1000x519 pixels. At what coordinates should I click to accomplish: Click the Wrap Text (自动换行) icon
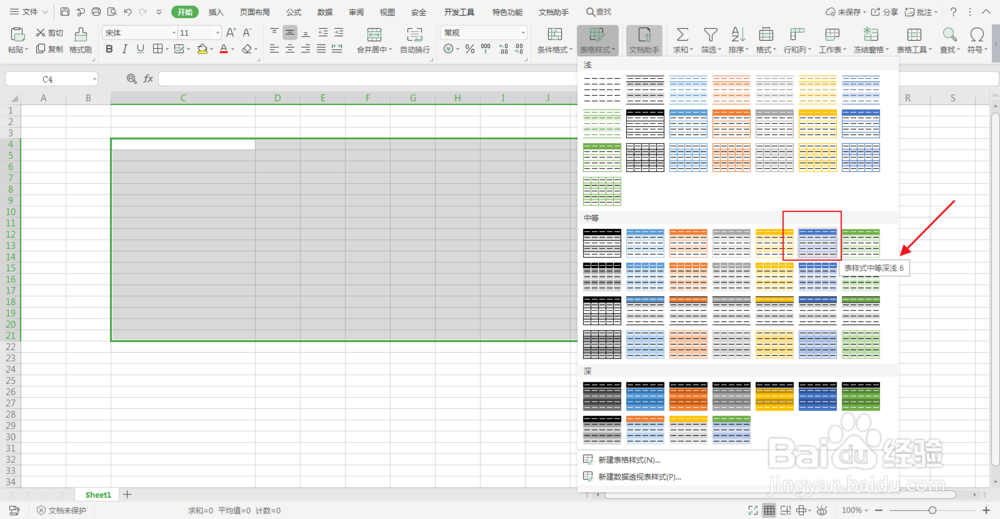415,34
